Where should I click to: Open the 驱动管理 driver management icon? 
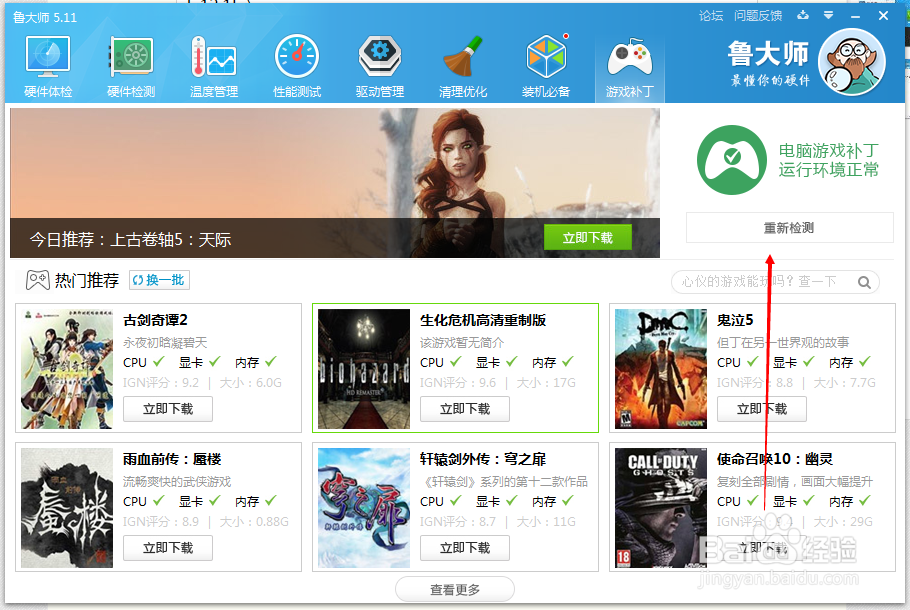(x=380, y=66)
